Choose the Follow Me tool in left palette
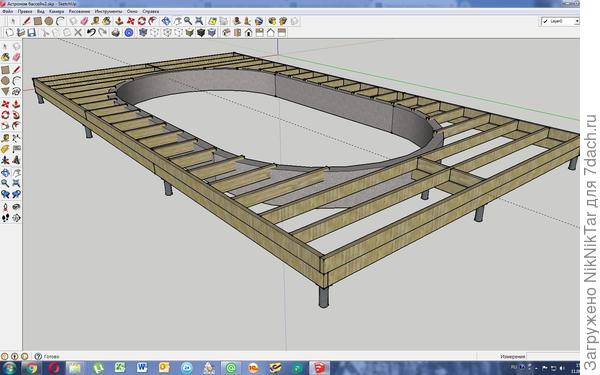This screenshot has width=600, height=375. tap(16, 114)
